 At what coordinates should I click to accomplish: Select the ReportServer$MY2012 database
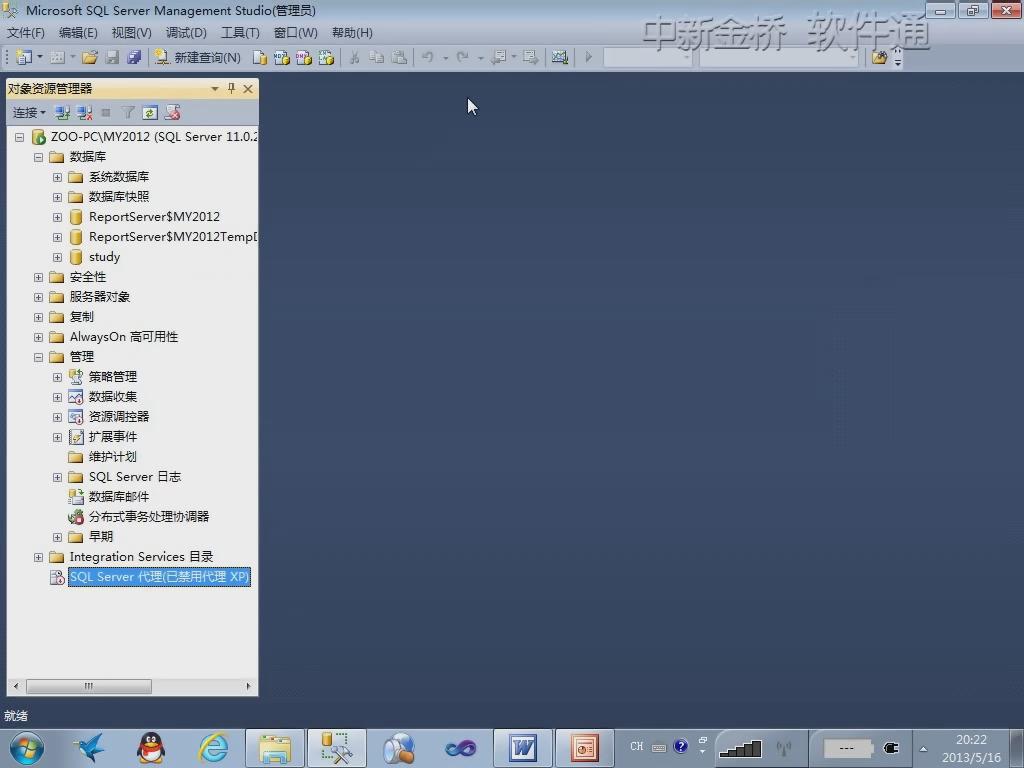(x=154, y=217)
